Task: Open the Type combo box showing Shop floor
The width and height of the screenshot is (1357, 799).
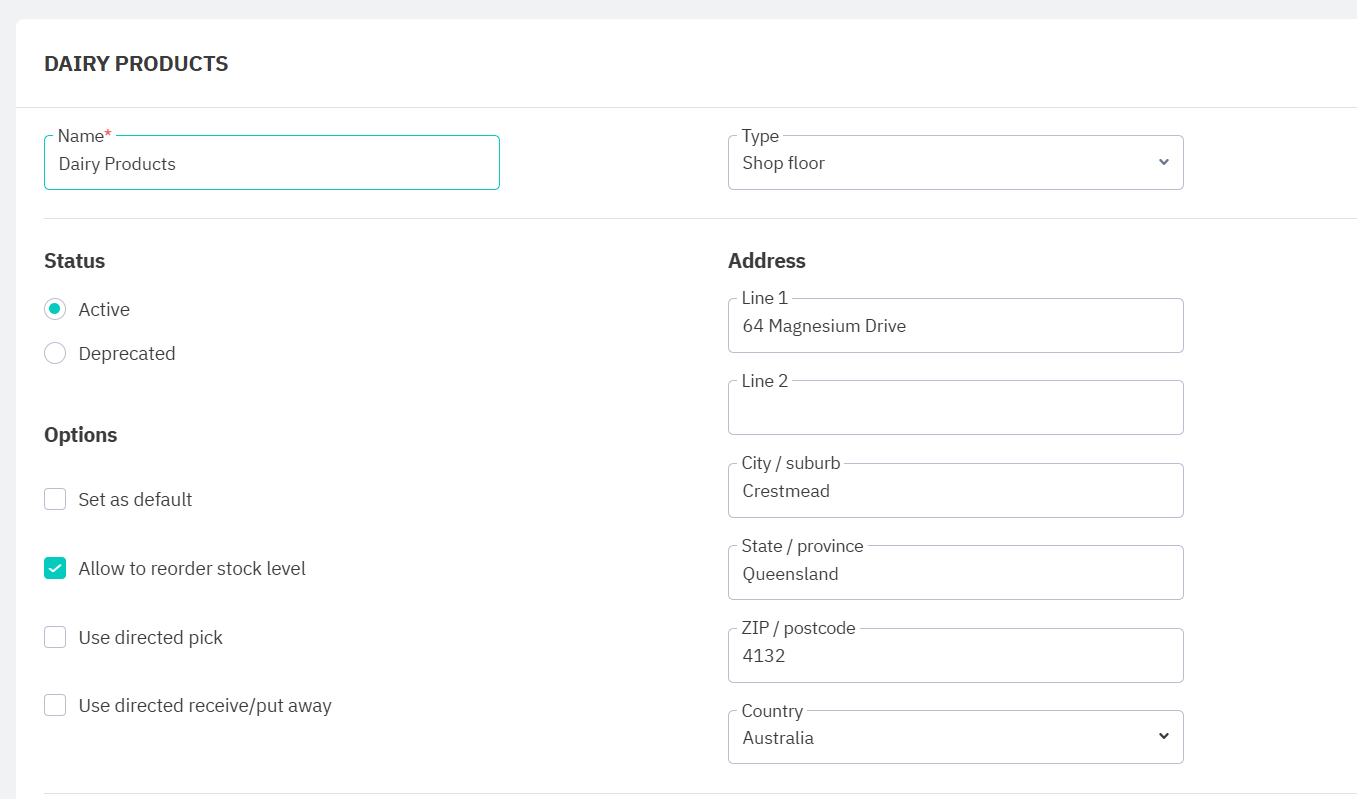Action: (940, 163)
